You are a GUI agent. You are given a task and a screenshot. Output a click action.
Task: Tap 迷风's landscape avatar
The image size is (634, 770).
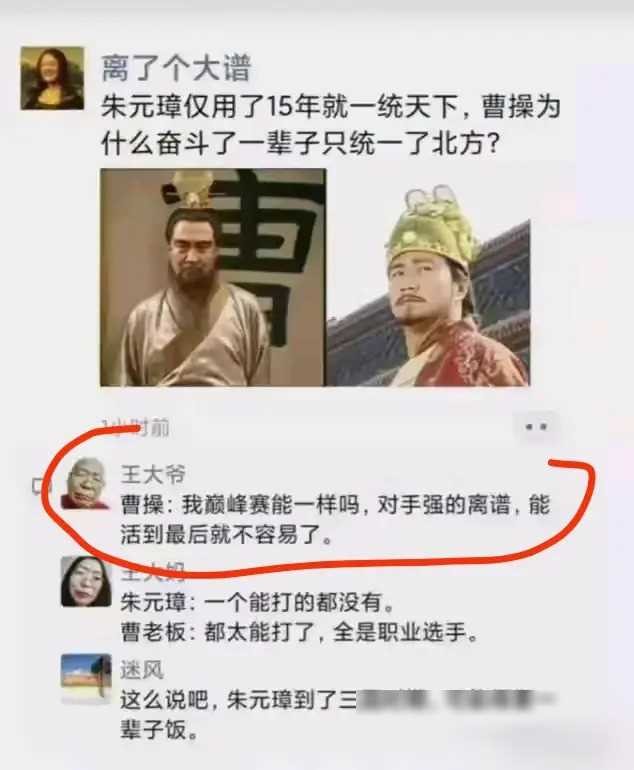tap(86, 679)
